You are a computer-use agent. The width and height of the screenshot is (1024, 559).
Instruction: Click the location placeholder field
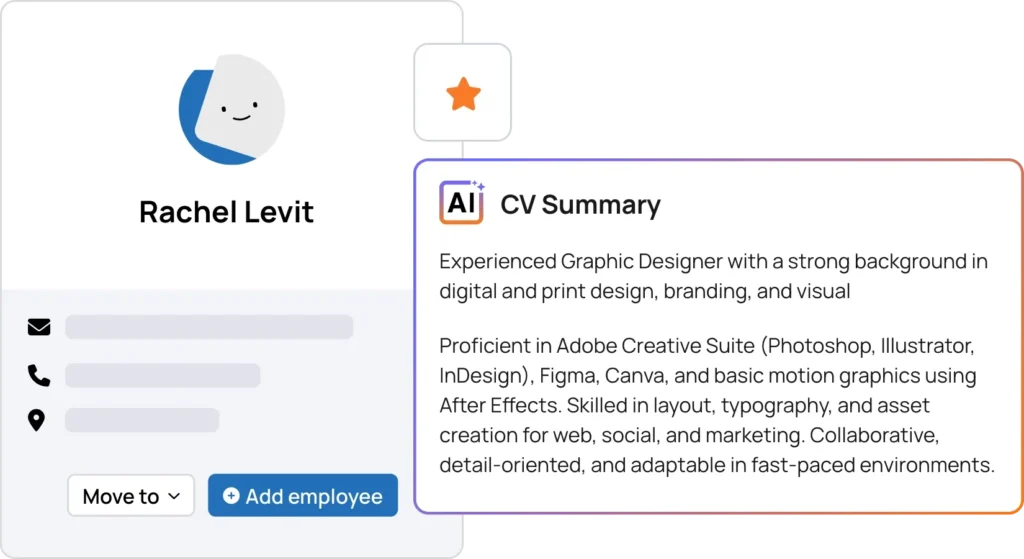click(142, 420)
